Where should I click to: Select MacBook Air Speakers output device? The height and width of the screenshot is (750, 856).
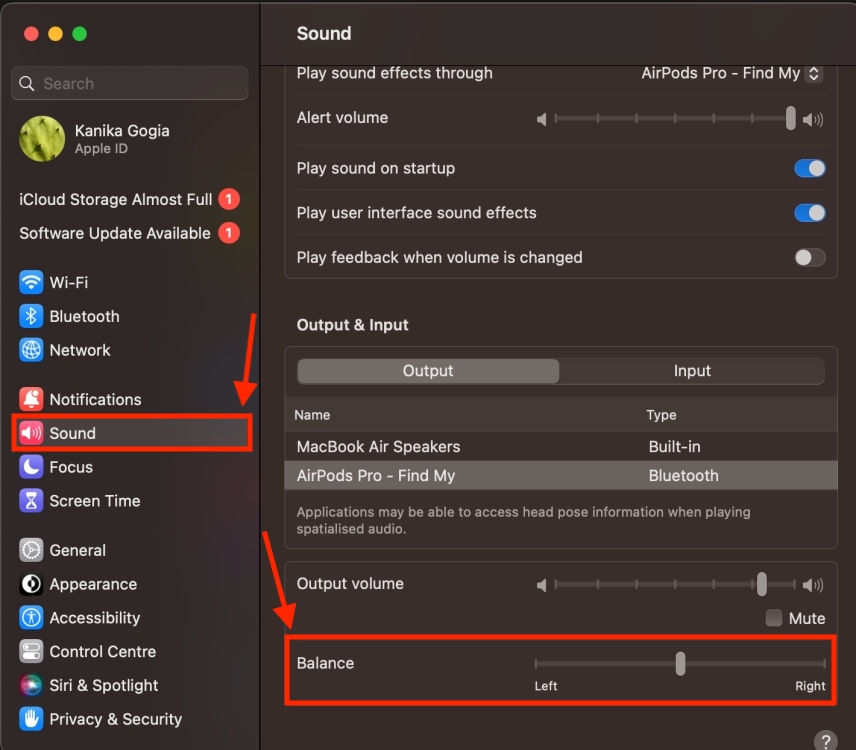379,447
